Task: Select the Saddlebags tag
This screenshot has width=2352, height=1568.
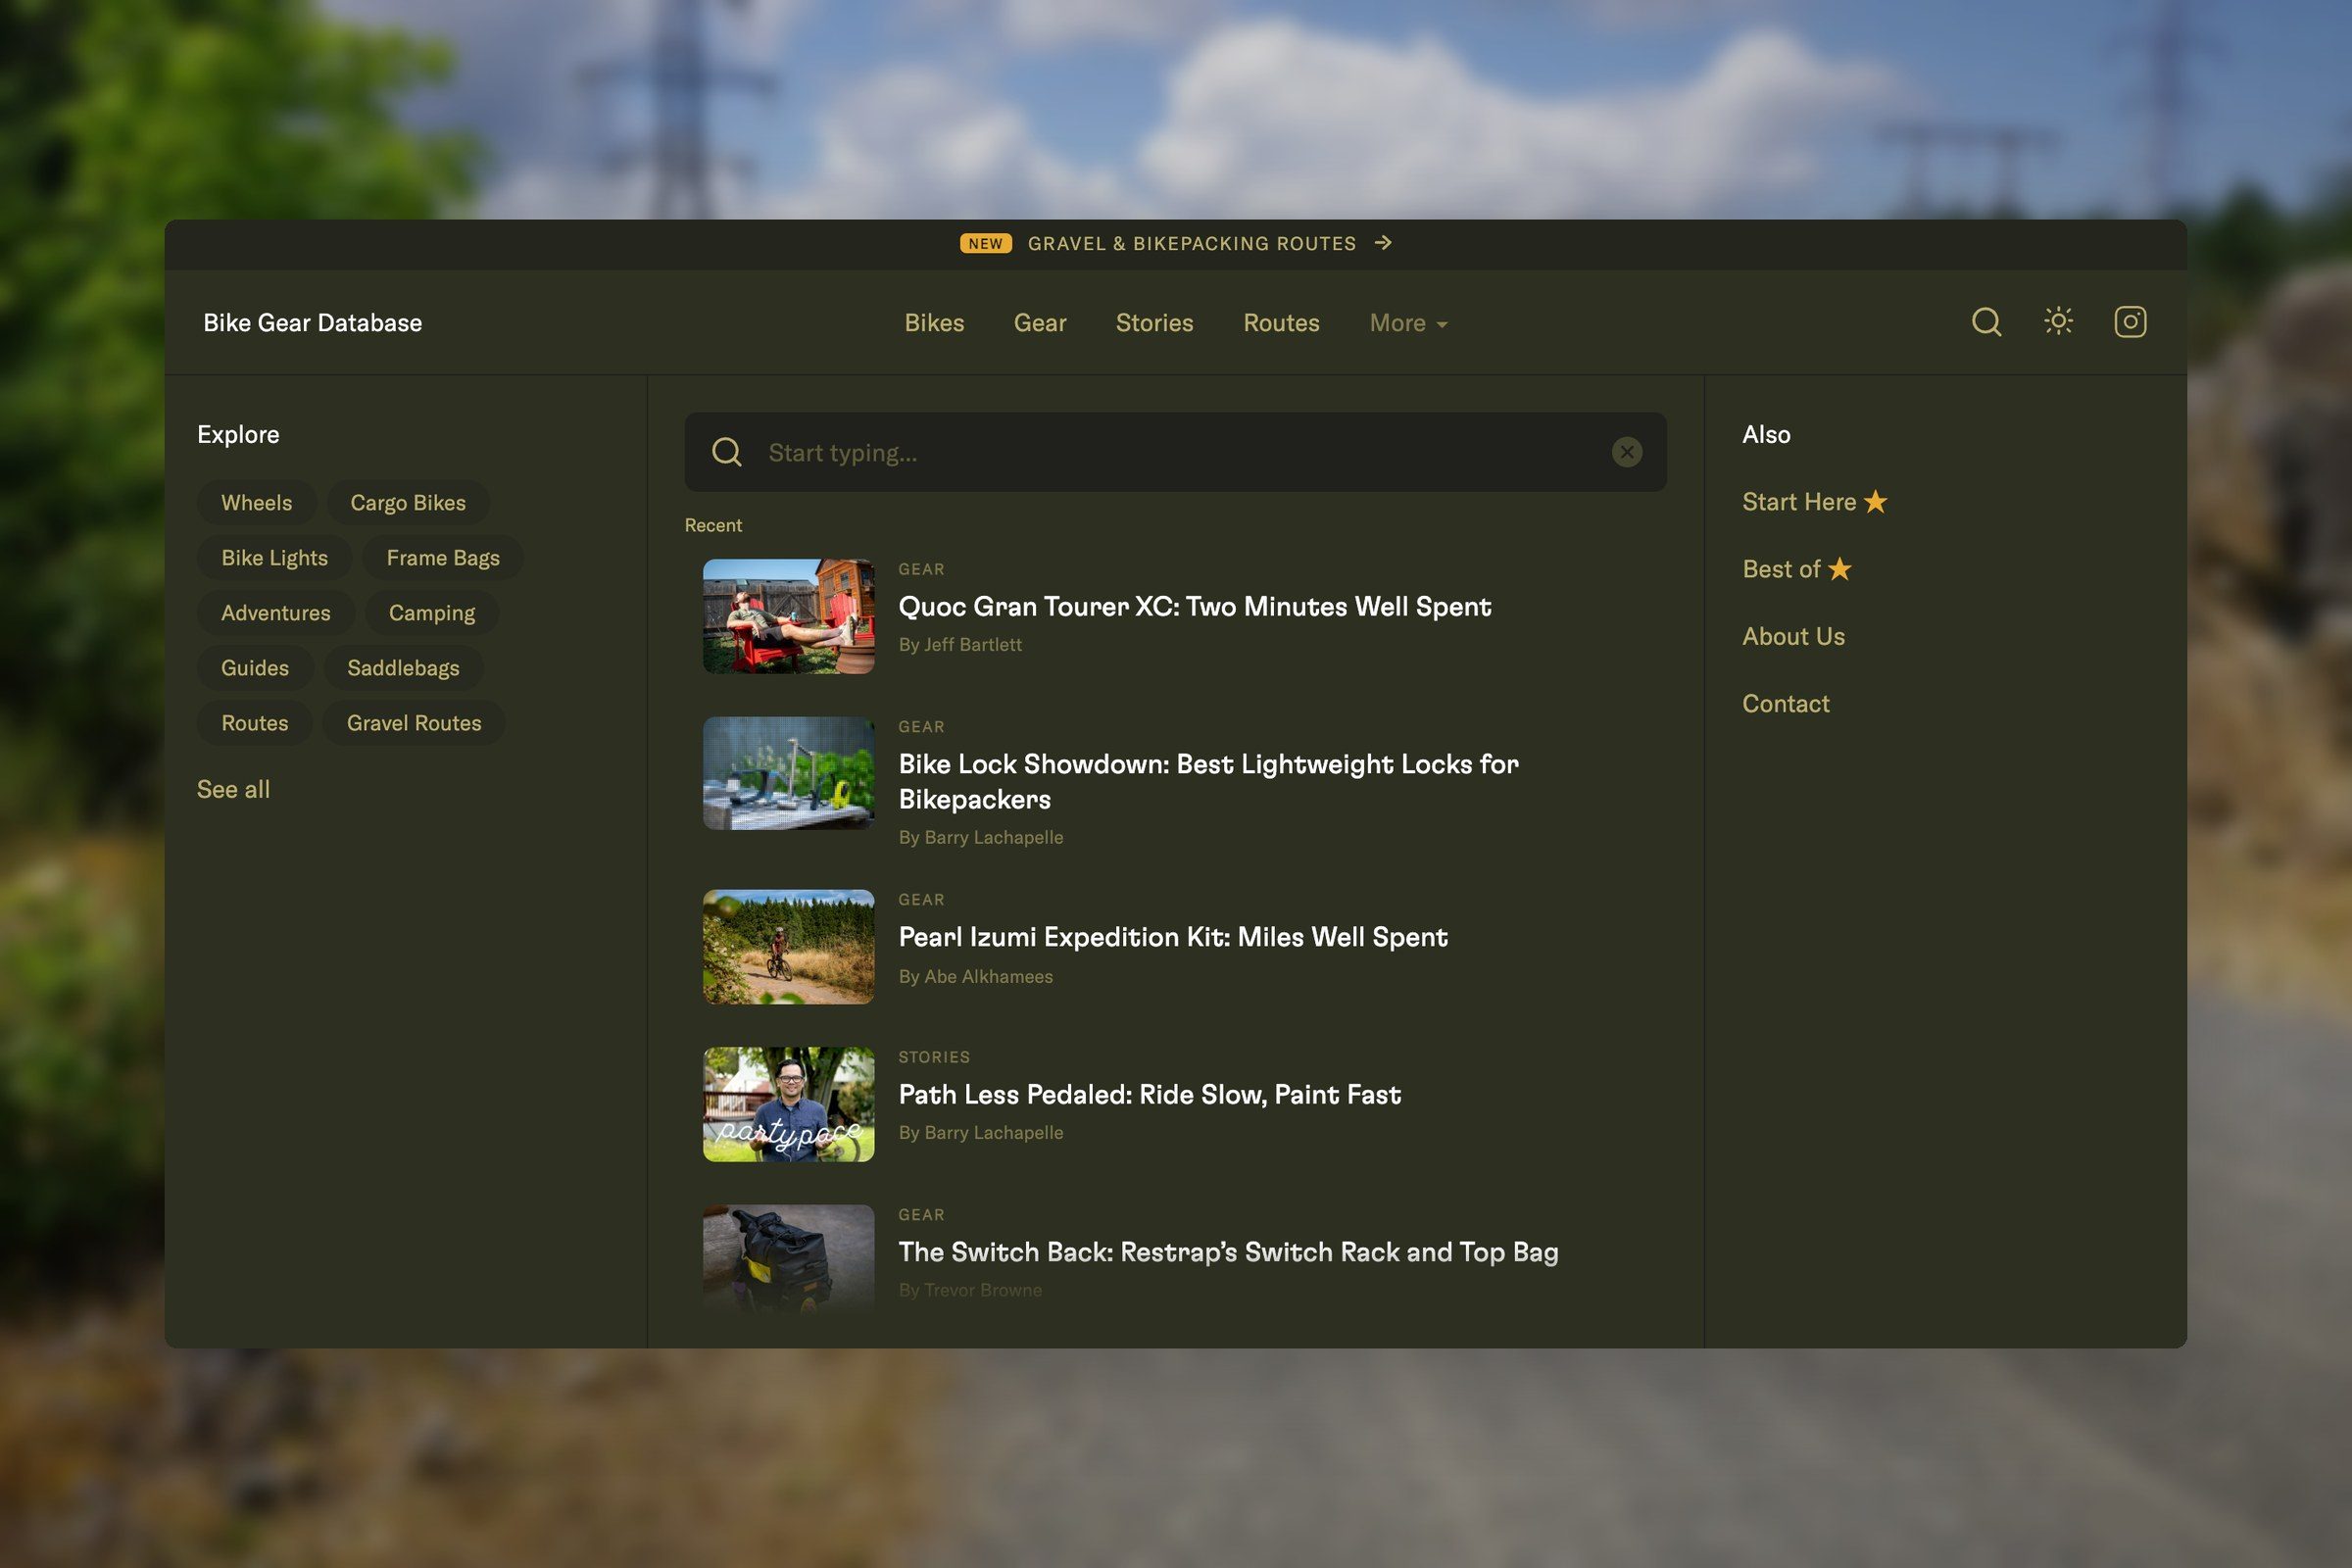Action: (403, 667)
